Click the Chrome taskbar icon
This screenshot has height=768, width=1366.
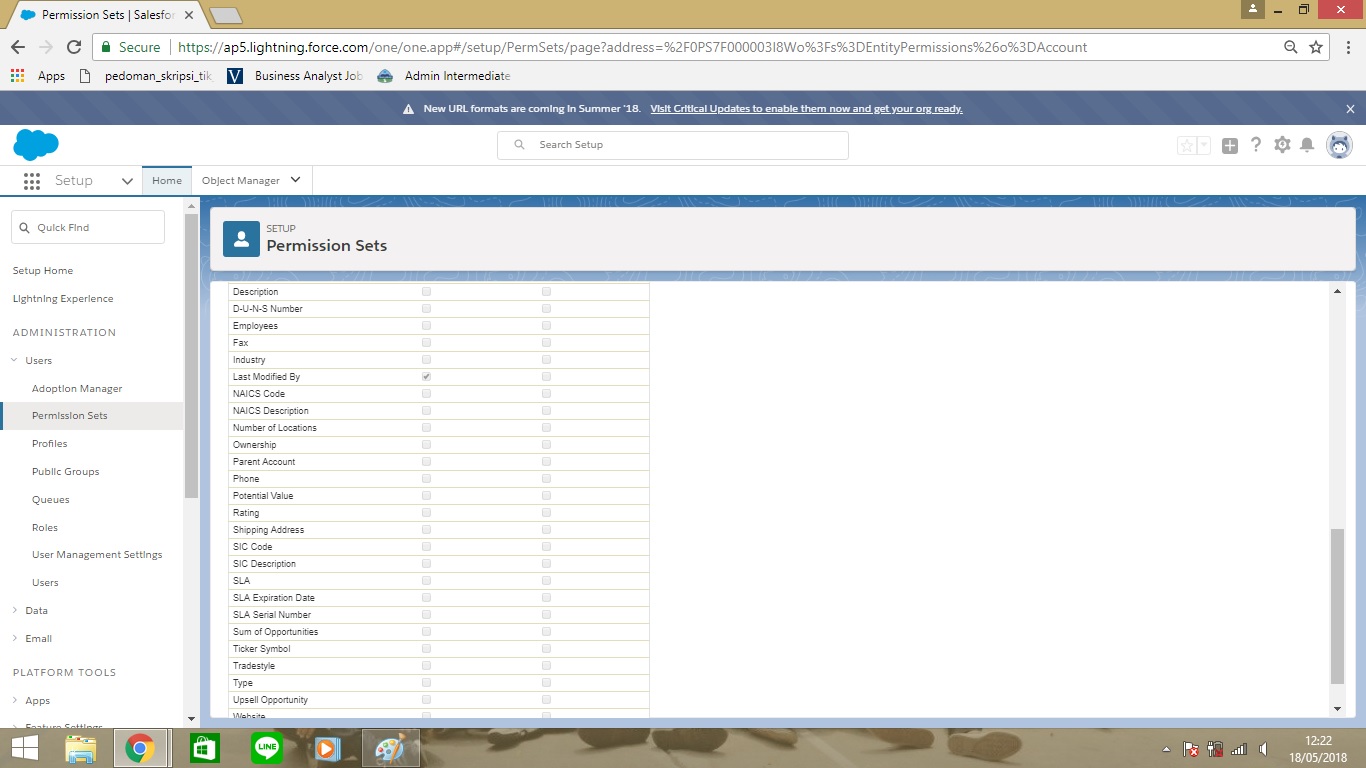pos(140,748)
